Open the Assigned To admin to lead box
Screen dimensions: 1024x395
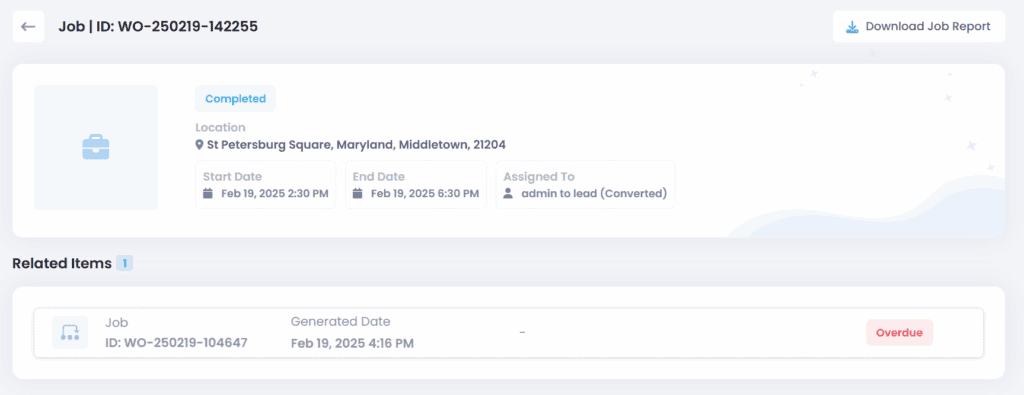point(585,185)
